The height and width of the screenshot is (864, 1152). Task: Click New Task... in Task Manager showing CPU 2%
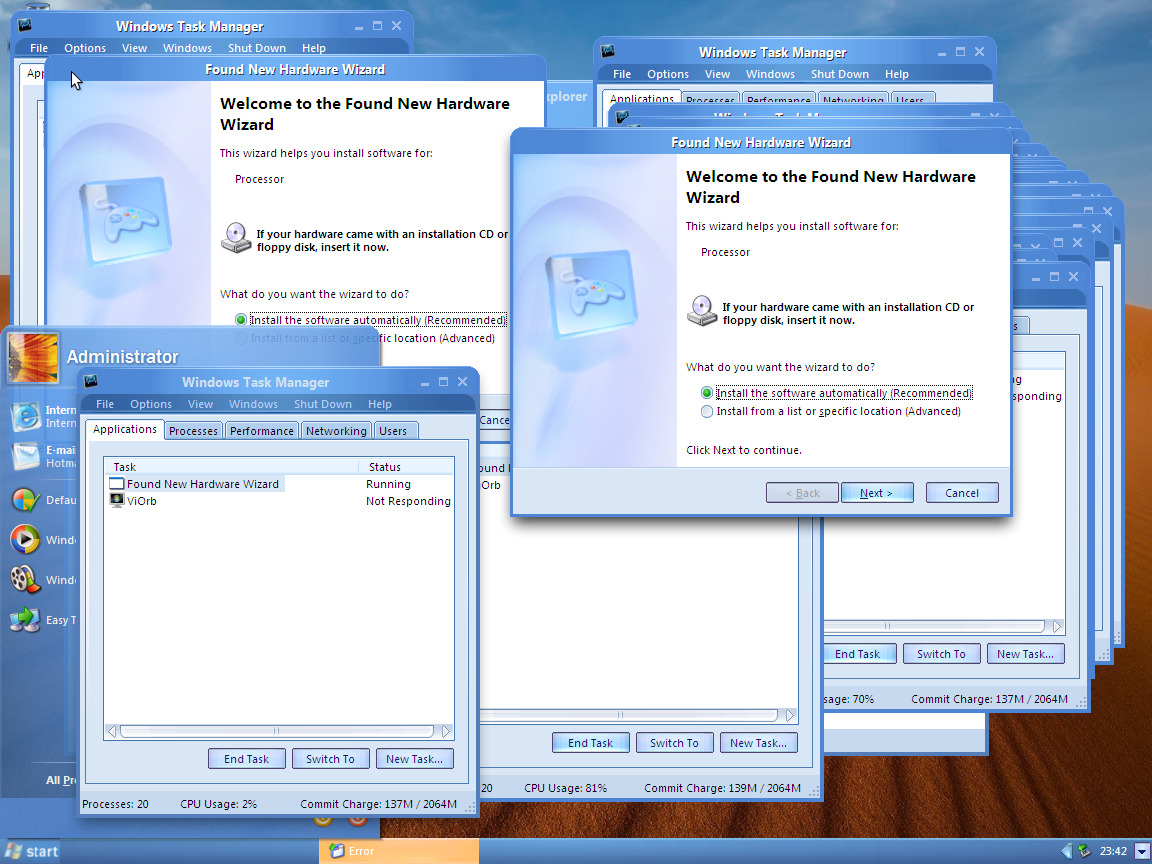[414, 759]
